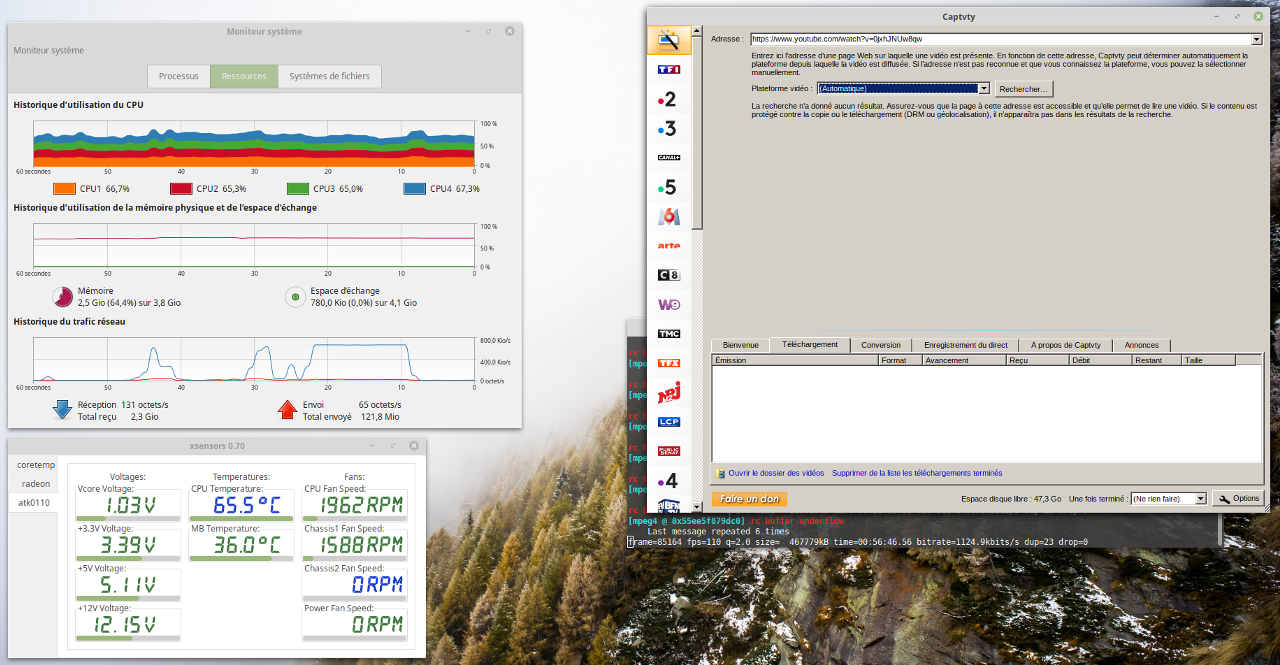Screen dimensions: 1280x665
Task: Open the Plateforme vidéo dropdown
Action: [984, 89]
